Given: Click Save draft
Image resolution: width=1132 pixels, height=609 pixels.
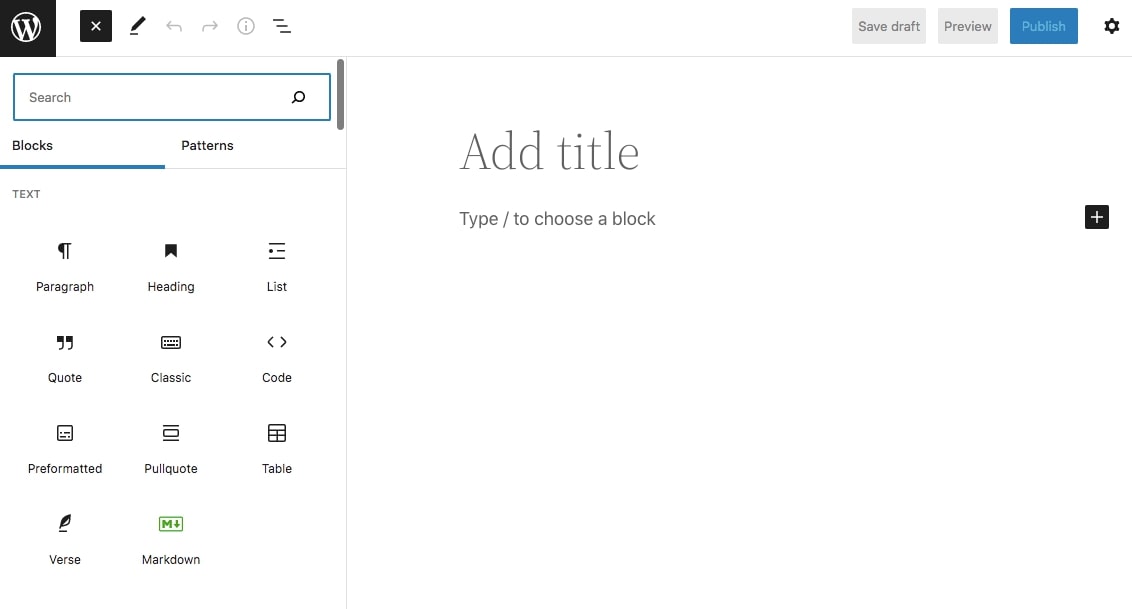Looking at the screenshot, I should (x=888, y=26).
